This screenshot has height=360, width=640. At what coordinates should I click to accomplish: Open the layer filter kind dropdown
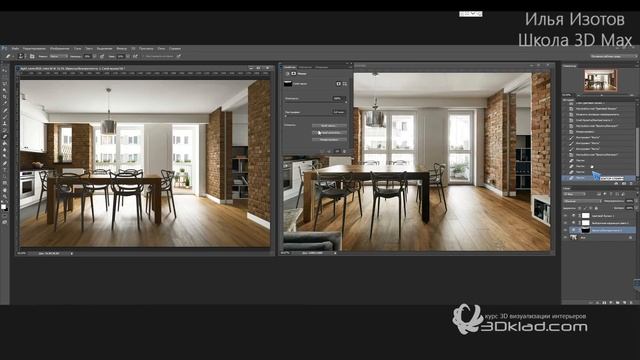click(574, 194)
